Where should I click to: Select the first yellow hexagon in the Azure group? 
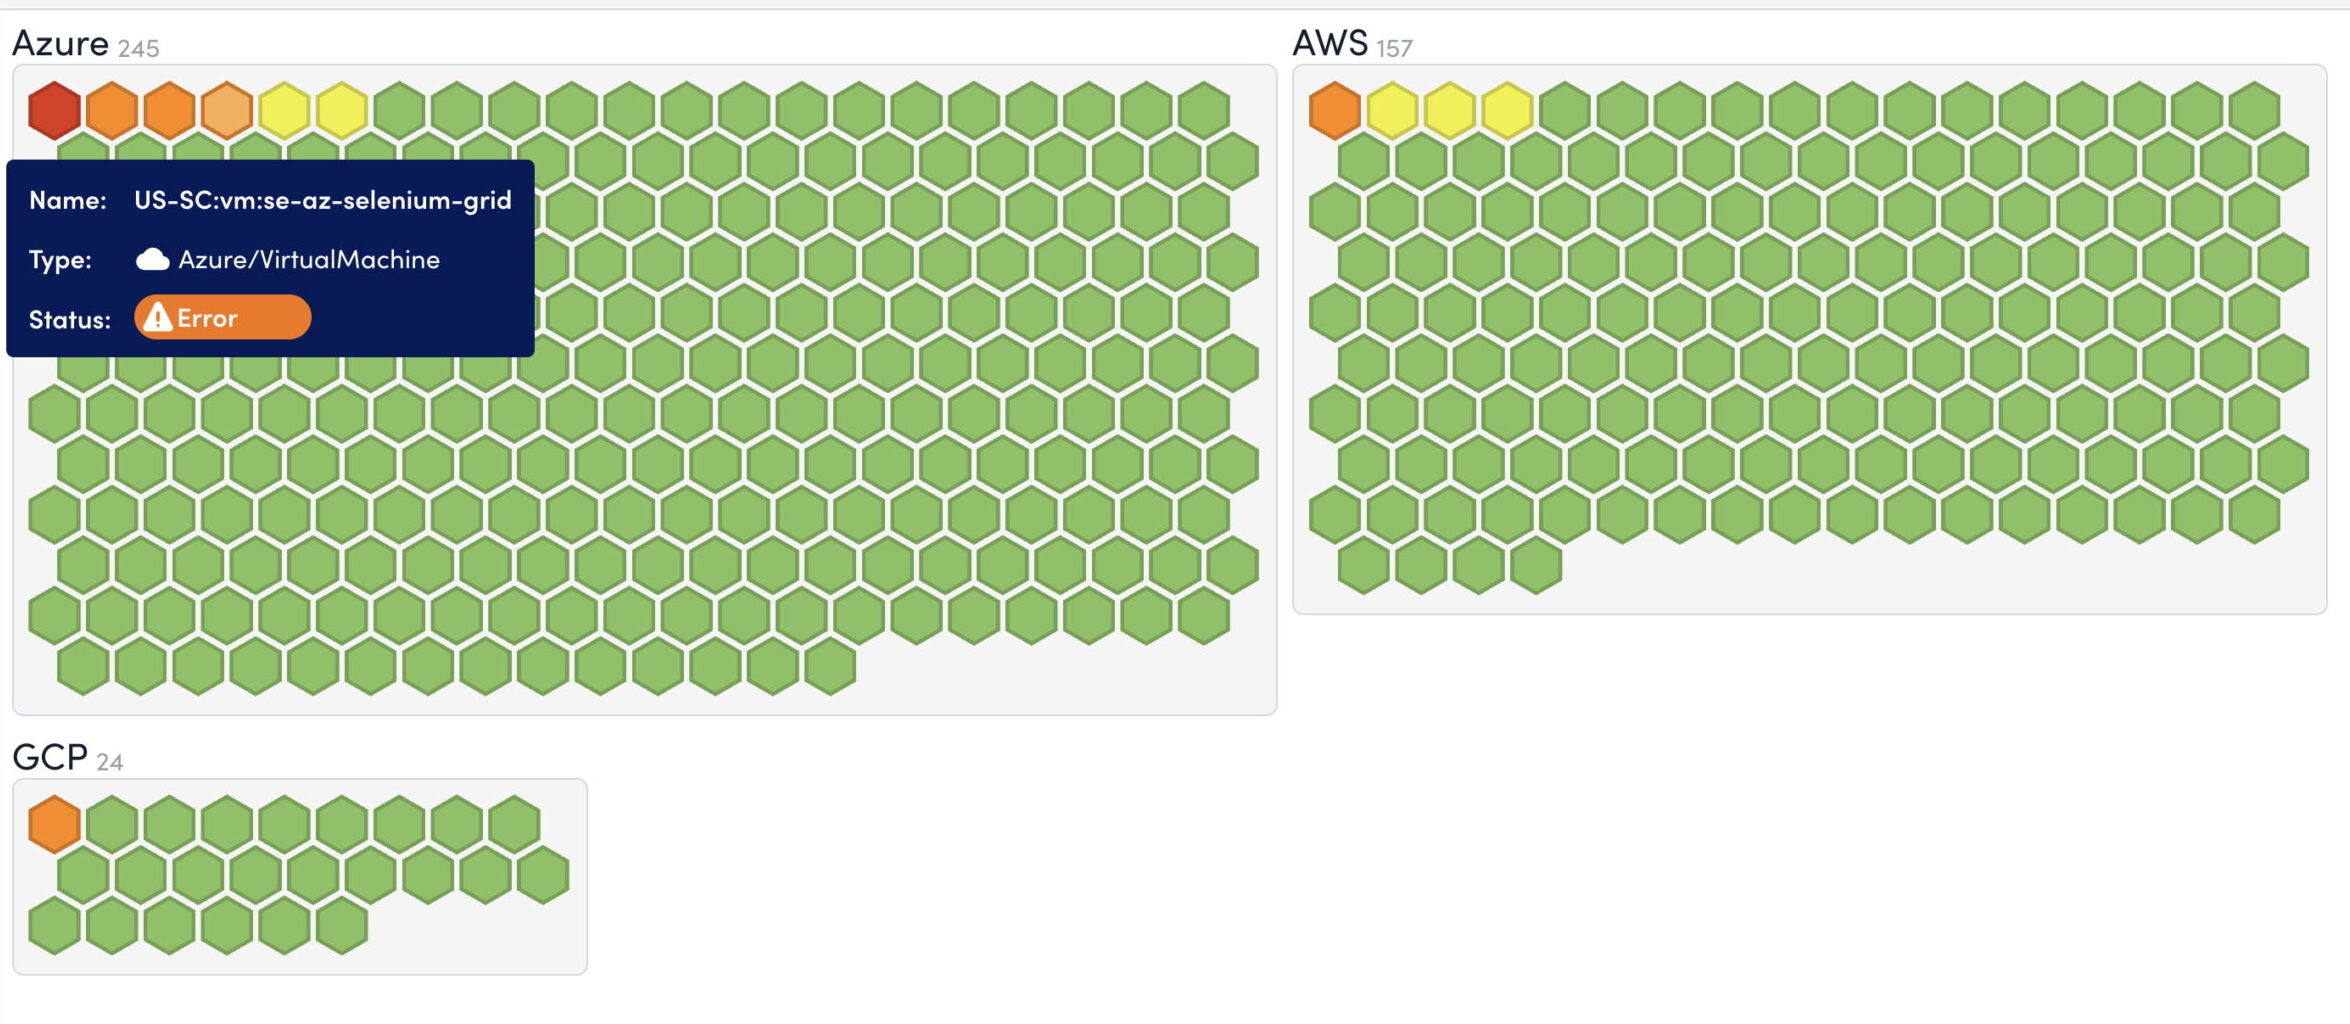click(x=284, y=110)
